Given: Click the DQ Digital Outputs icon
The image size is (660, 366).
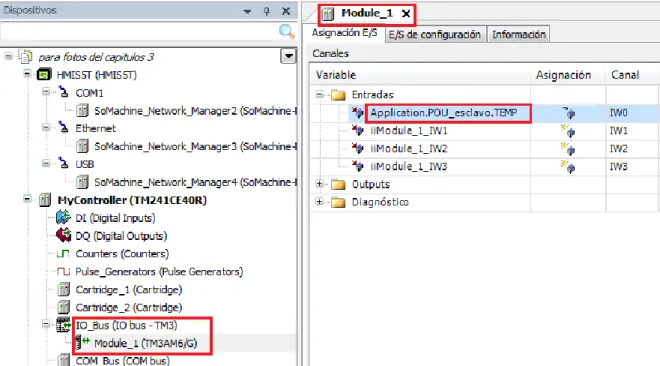Looking at the screenshot, I should pos(64,235).
